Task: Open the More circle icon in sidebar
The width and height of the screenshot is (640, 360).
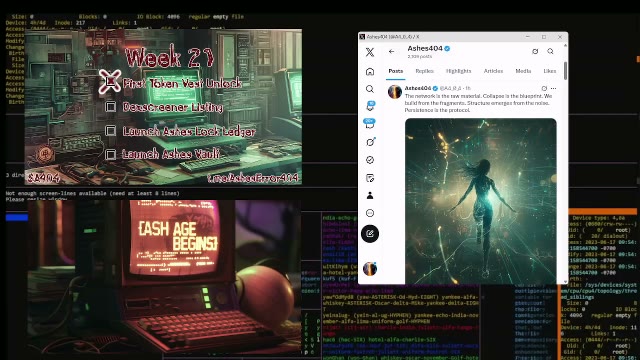Action: [x=370, y=213]
